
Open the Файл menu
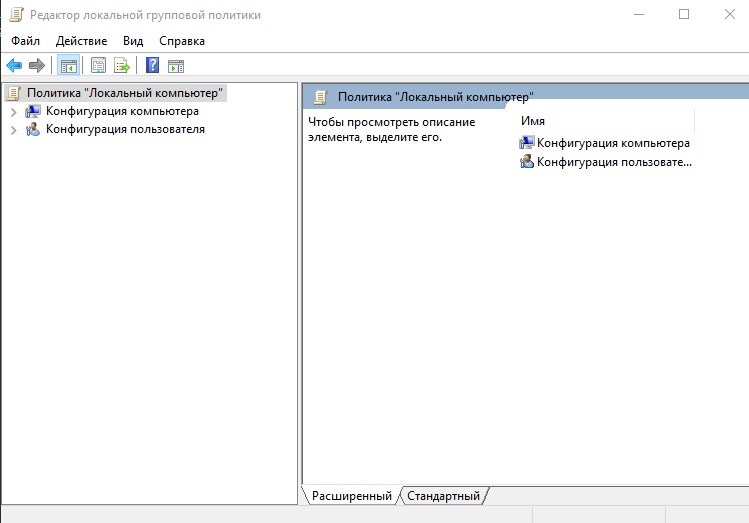(25, 41)
